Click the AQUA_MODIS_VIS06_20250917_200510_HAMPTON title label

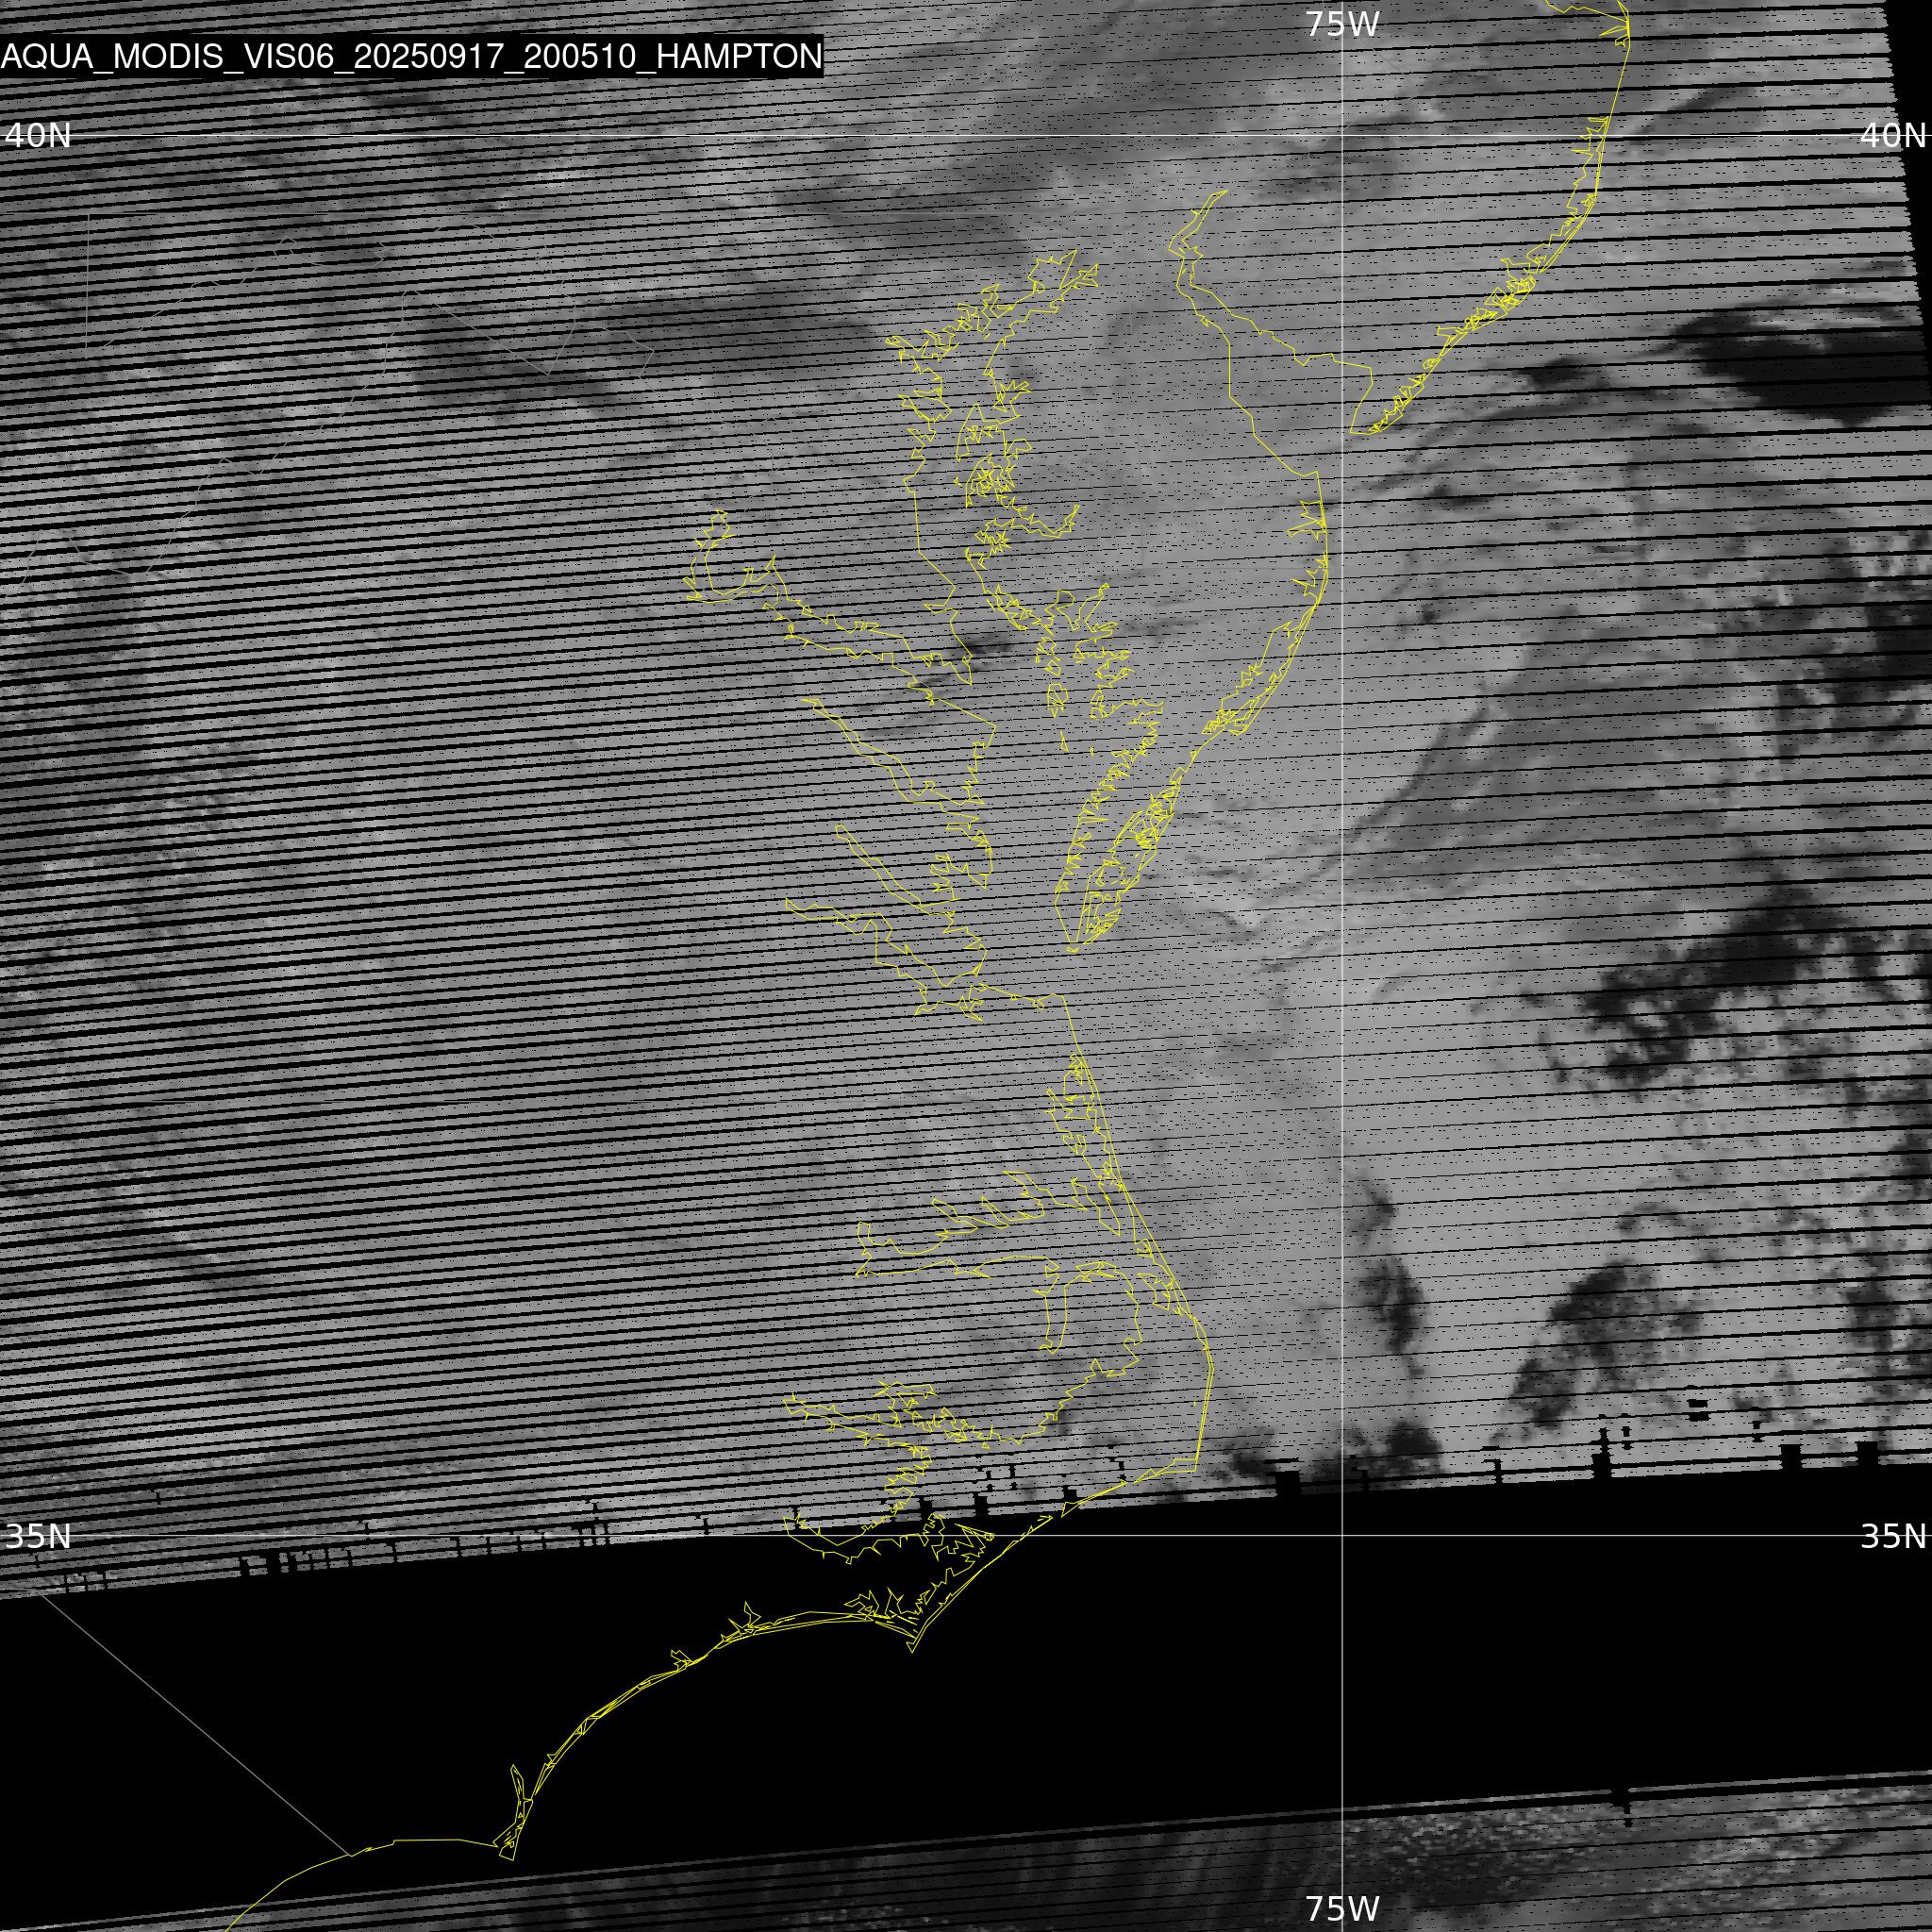click(x=411, y=57)
